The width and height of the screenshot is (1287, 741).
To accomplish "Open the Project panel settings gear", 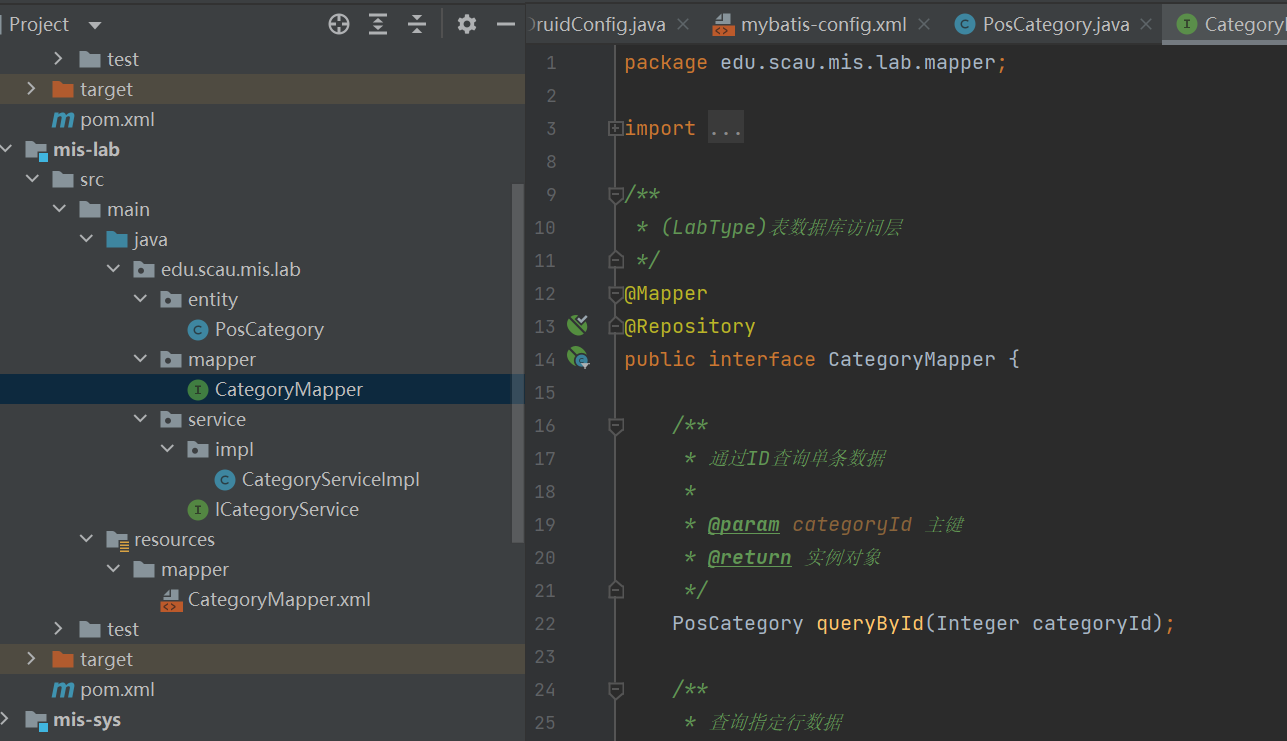I will coord(466,25).
